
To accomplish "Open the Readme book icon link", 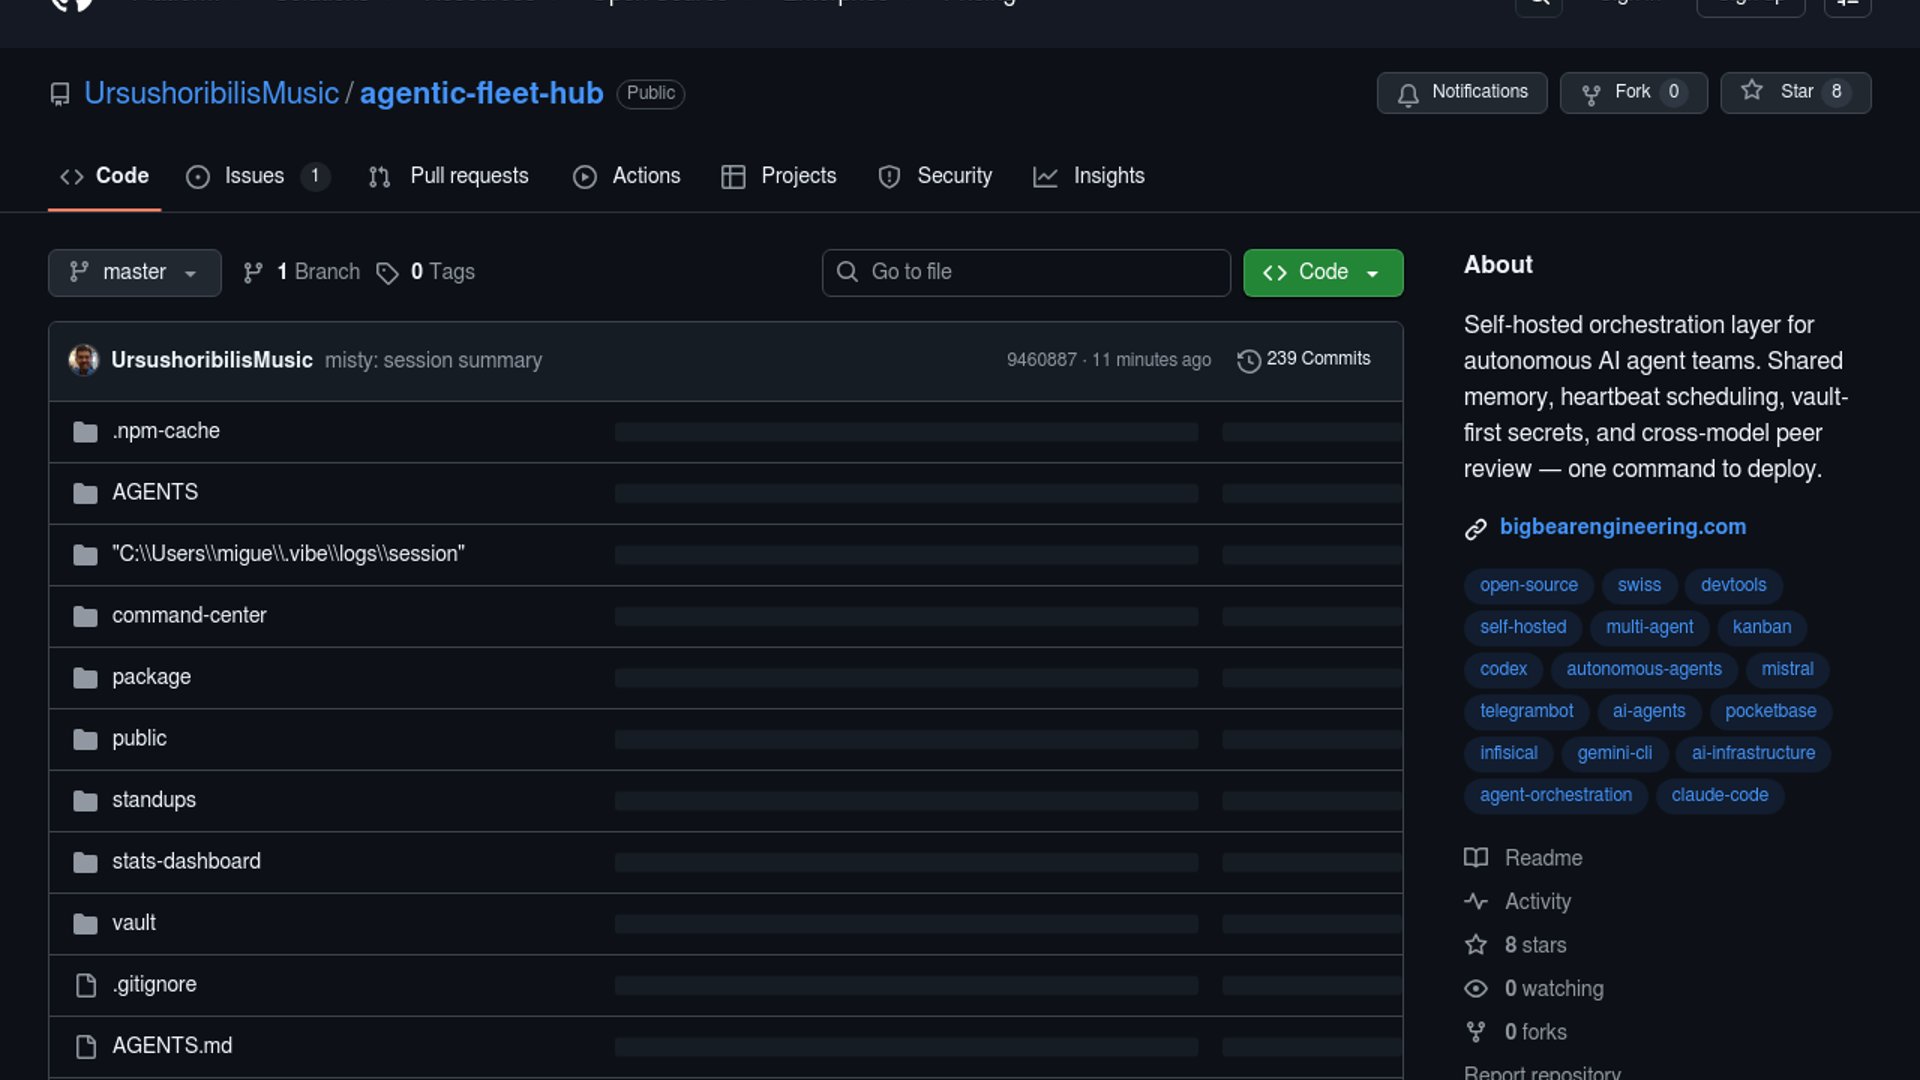I will click(x=1476, y=858).
